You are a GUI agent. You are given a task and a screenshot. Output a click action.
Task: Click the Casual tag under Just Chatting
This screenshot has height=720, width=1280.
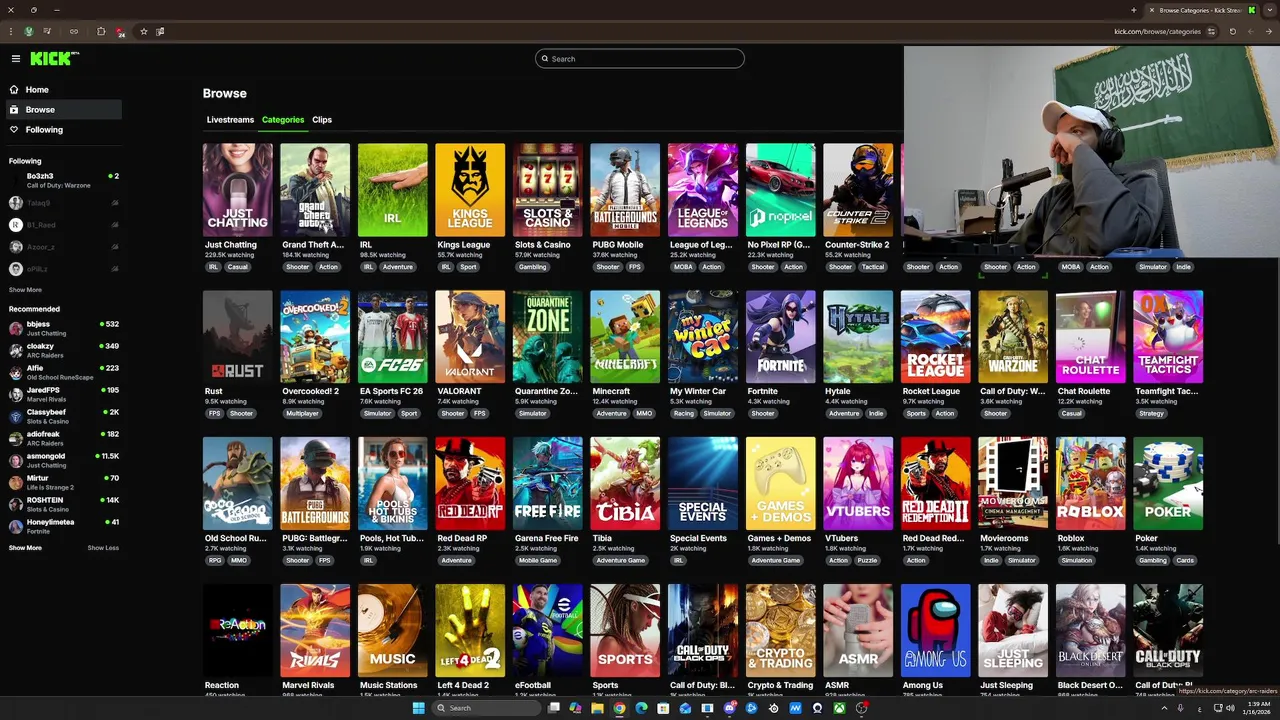tap(237, 267)
